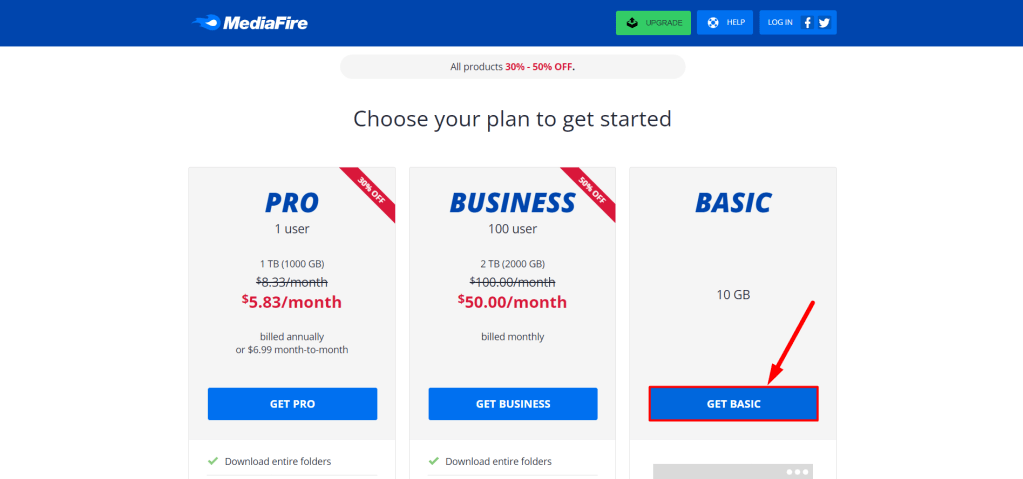The height and width of the screenshot is (479, 1023).
Task: Click the BASIC plan title
Action: tap(733, 202)
